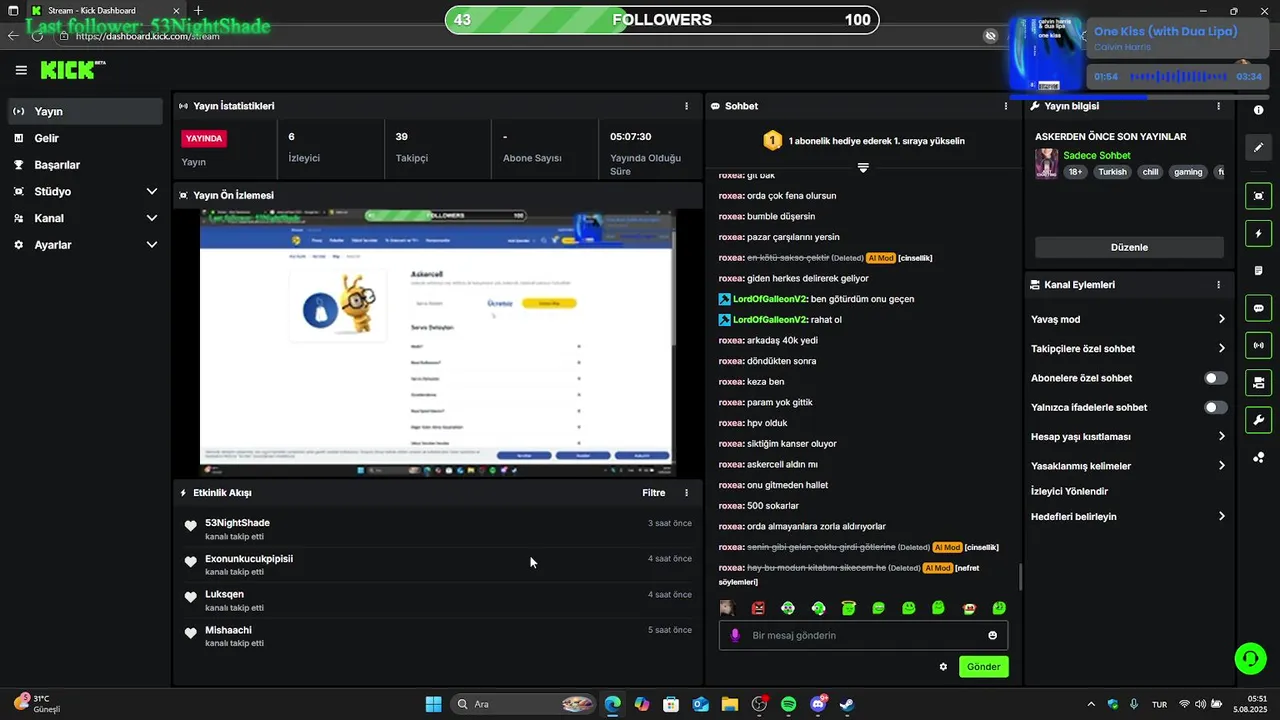The height and width of the screenshot is (720, 1280).
Task: Click the gaming tag chip
Action: 1188,172
